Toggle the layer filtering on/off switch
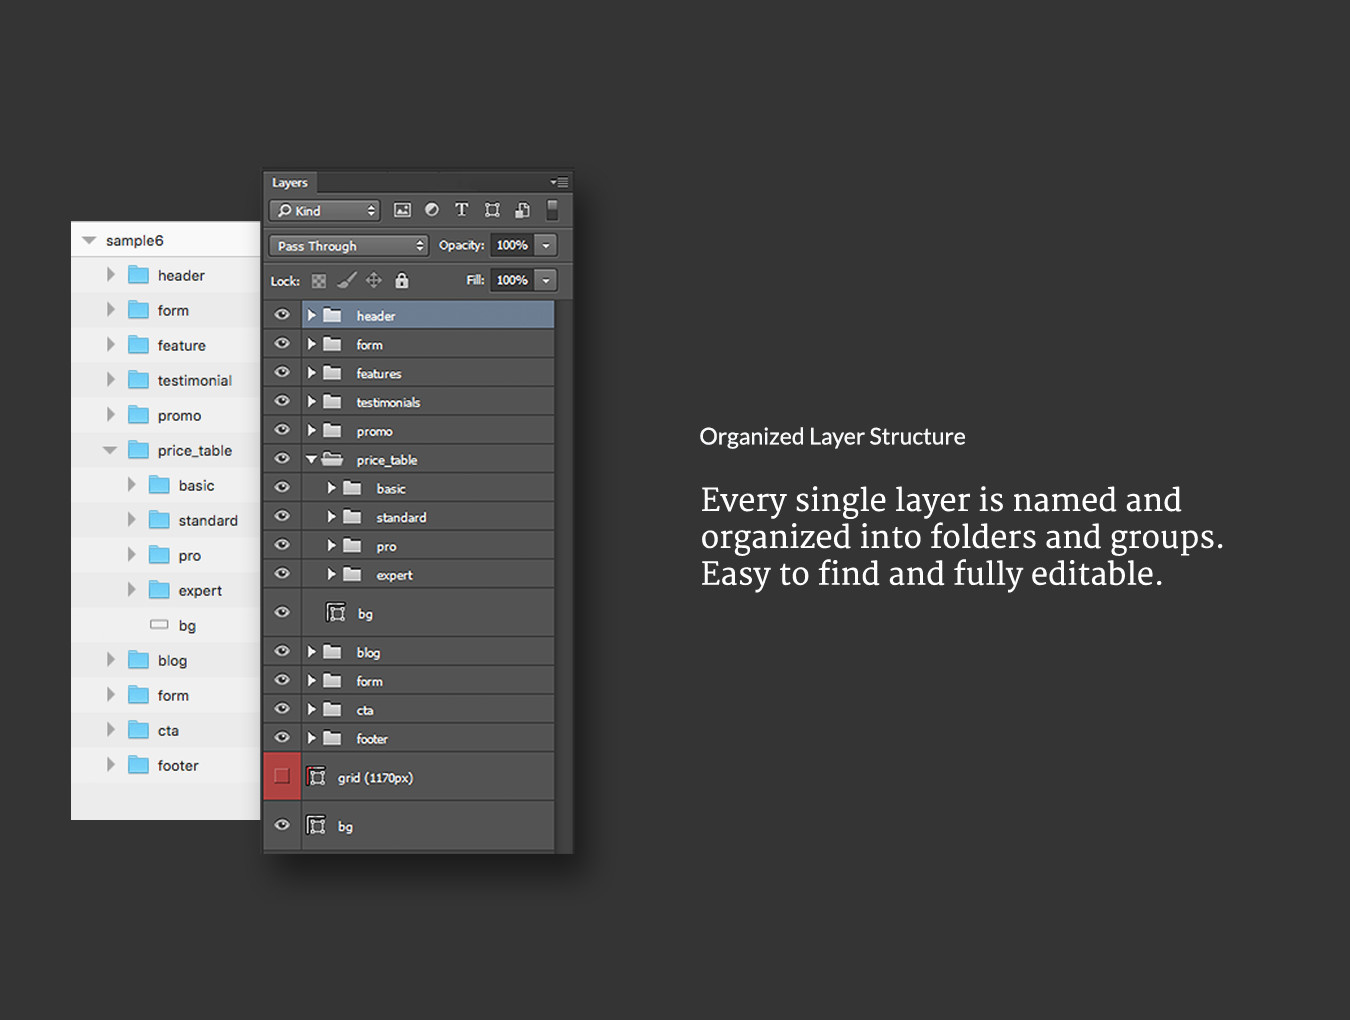Screen dimensions: 1350x1020 552,210
